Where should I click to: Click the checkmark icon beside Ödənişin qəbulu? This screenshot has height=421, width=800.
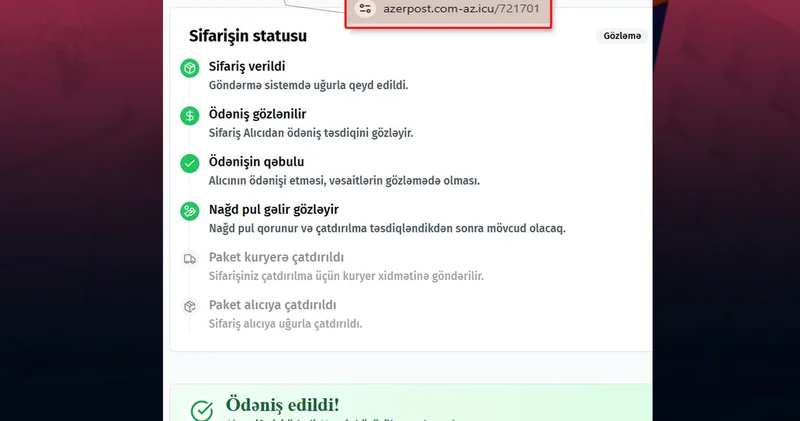pos(190,163)
